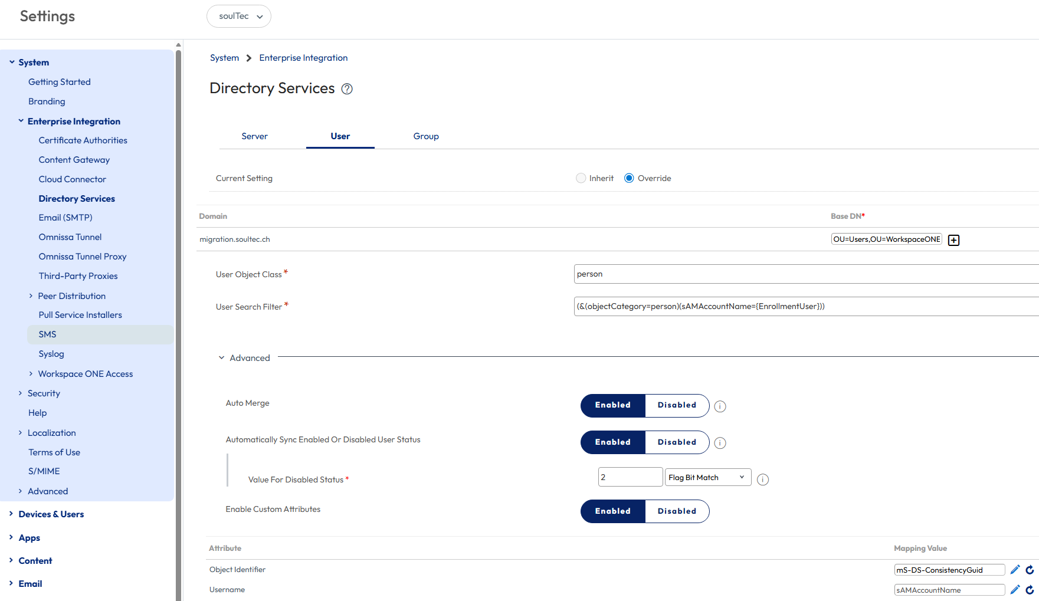
Task: Show info for Value For Disabled Status
Action: [763, 479]
